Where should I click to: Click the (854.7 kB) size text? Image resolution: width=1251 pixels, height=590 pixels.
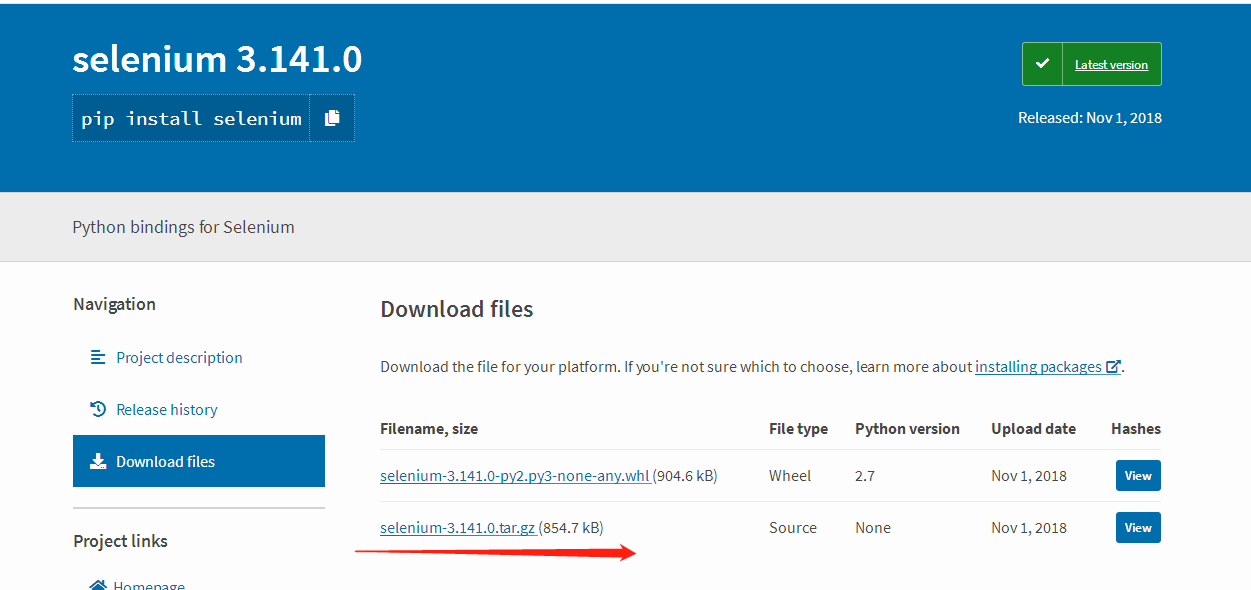coord(572,528)
